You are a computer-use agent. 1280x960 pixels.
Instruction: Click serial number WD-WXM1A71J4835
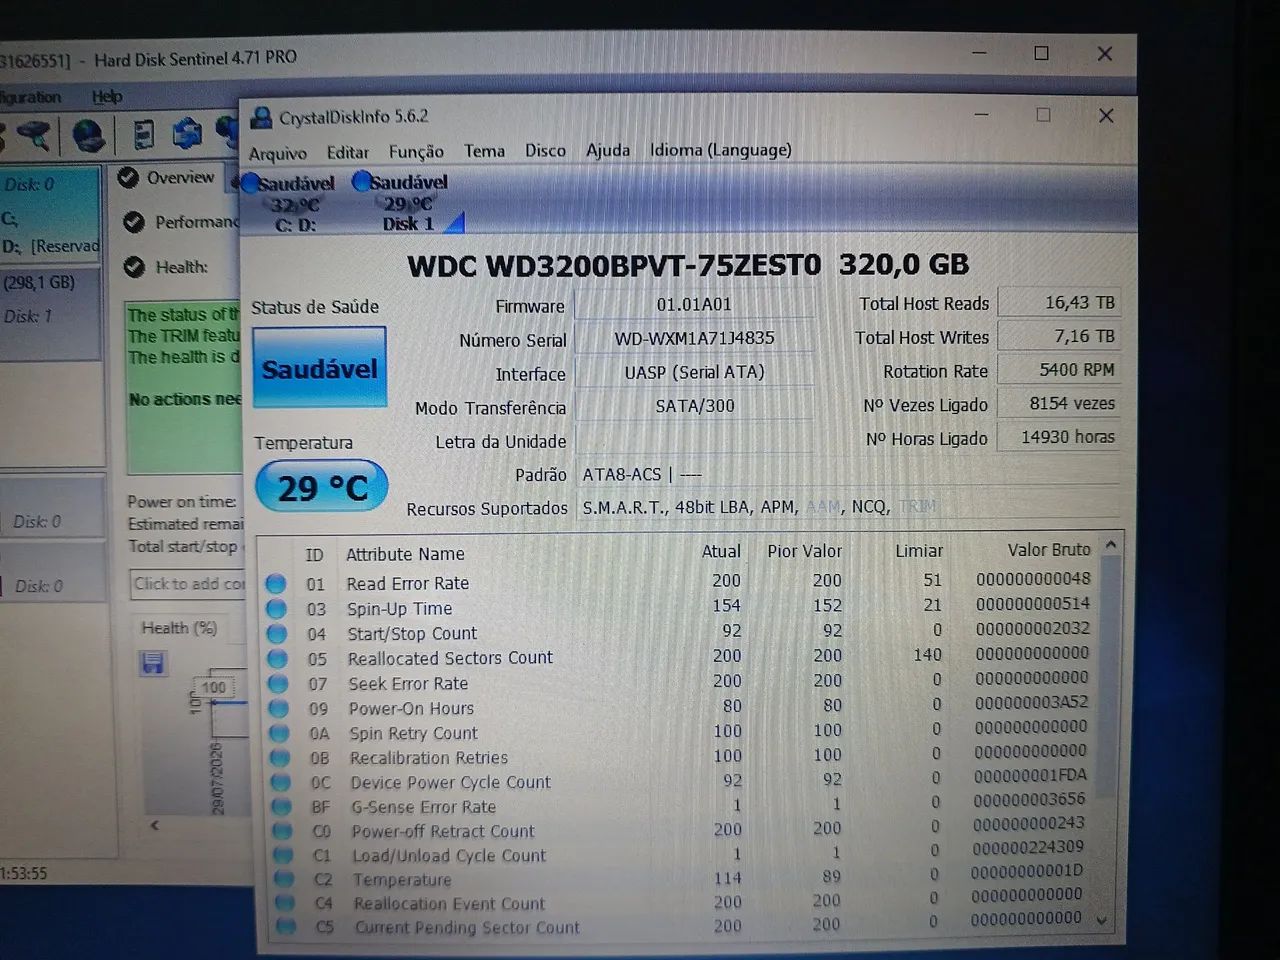tap(694, 338)
